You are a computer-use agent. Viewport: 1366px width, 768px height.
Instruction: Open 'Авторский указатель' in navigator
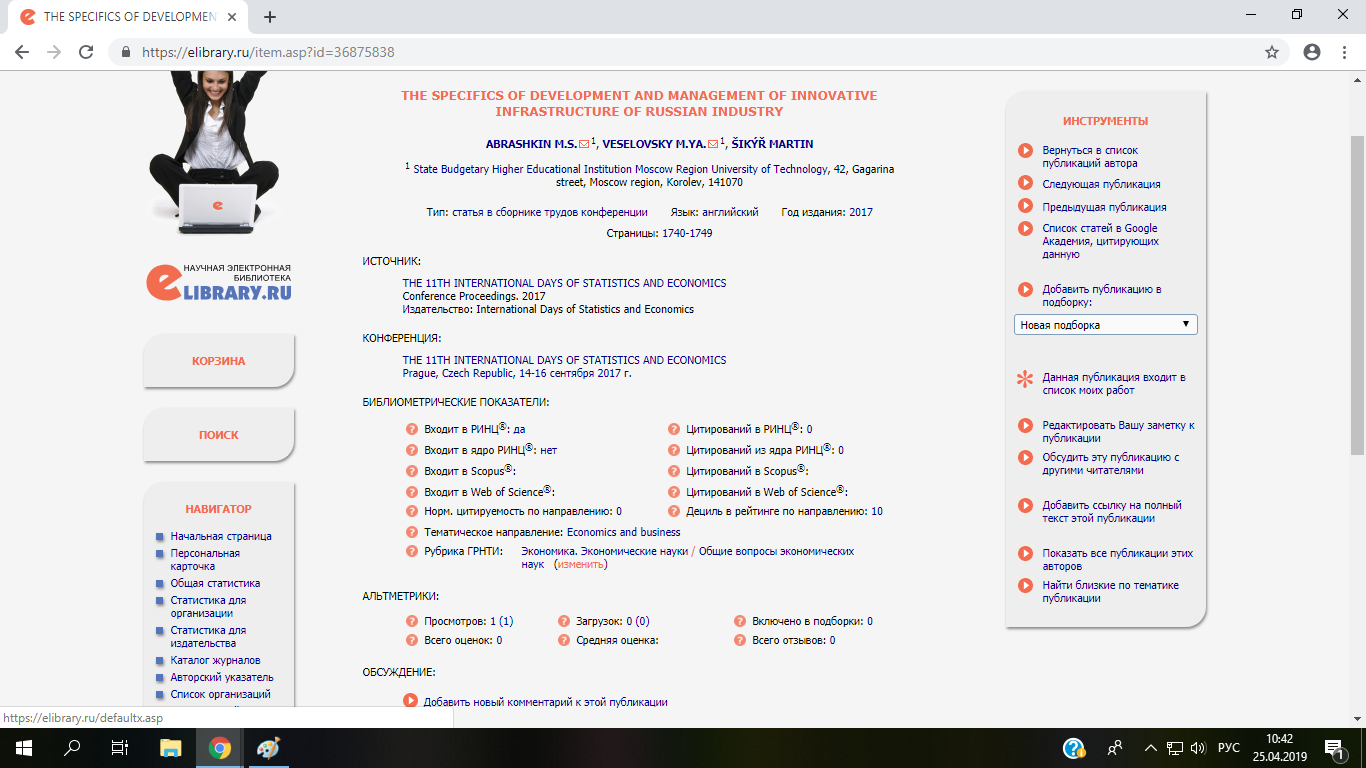click(x=222, y=677)
